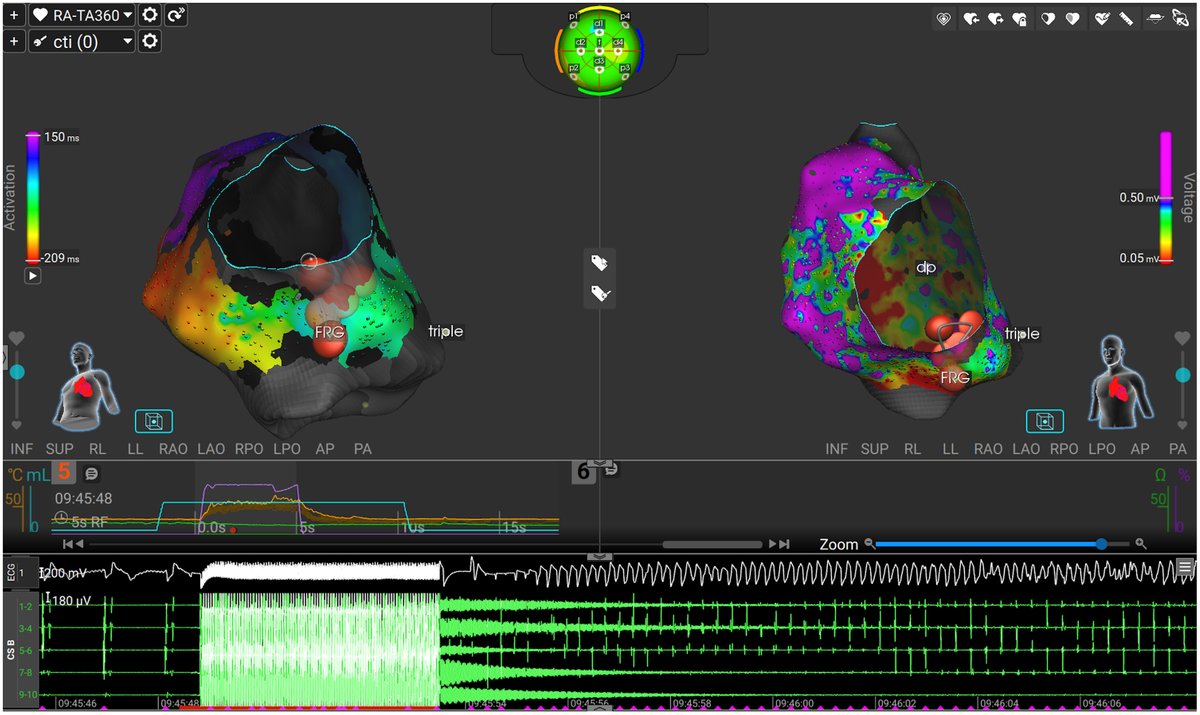Select the PA orientation under the right map
This screenshot has height=715, width=1200.
point(1177,449)
